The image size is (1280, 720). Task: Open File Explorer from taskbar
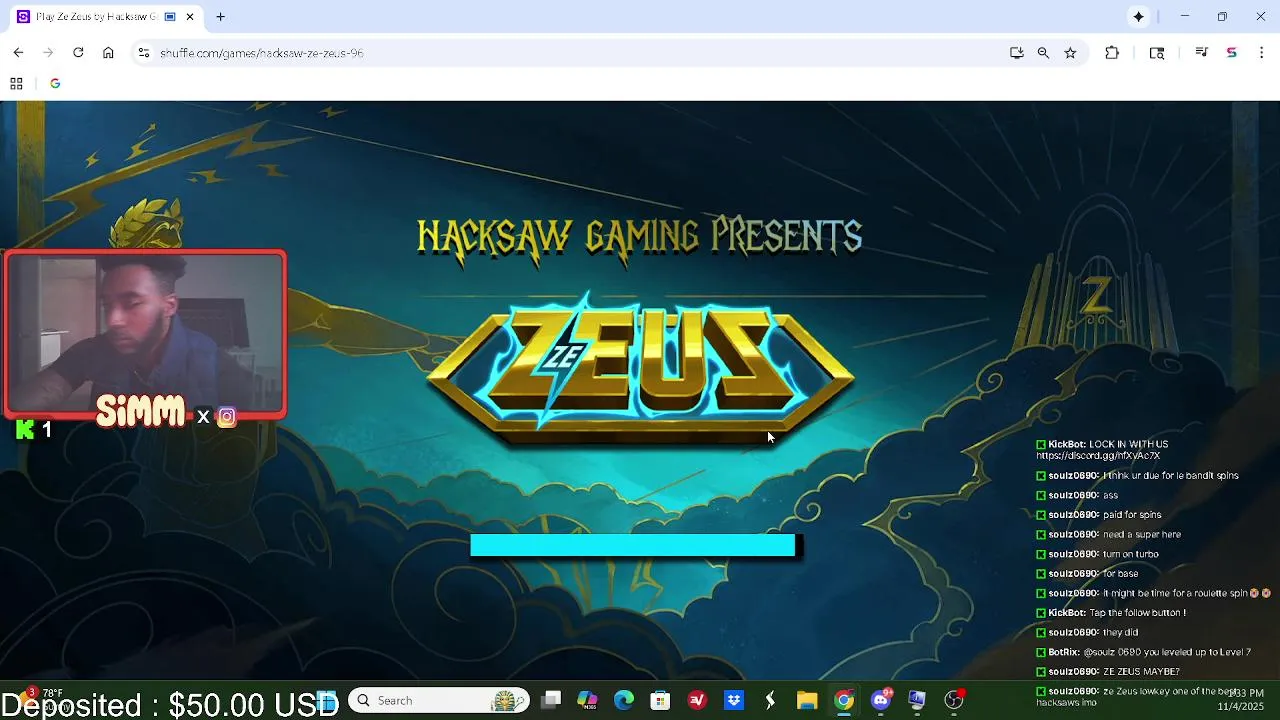tap(807, 701)
